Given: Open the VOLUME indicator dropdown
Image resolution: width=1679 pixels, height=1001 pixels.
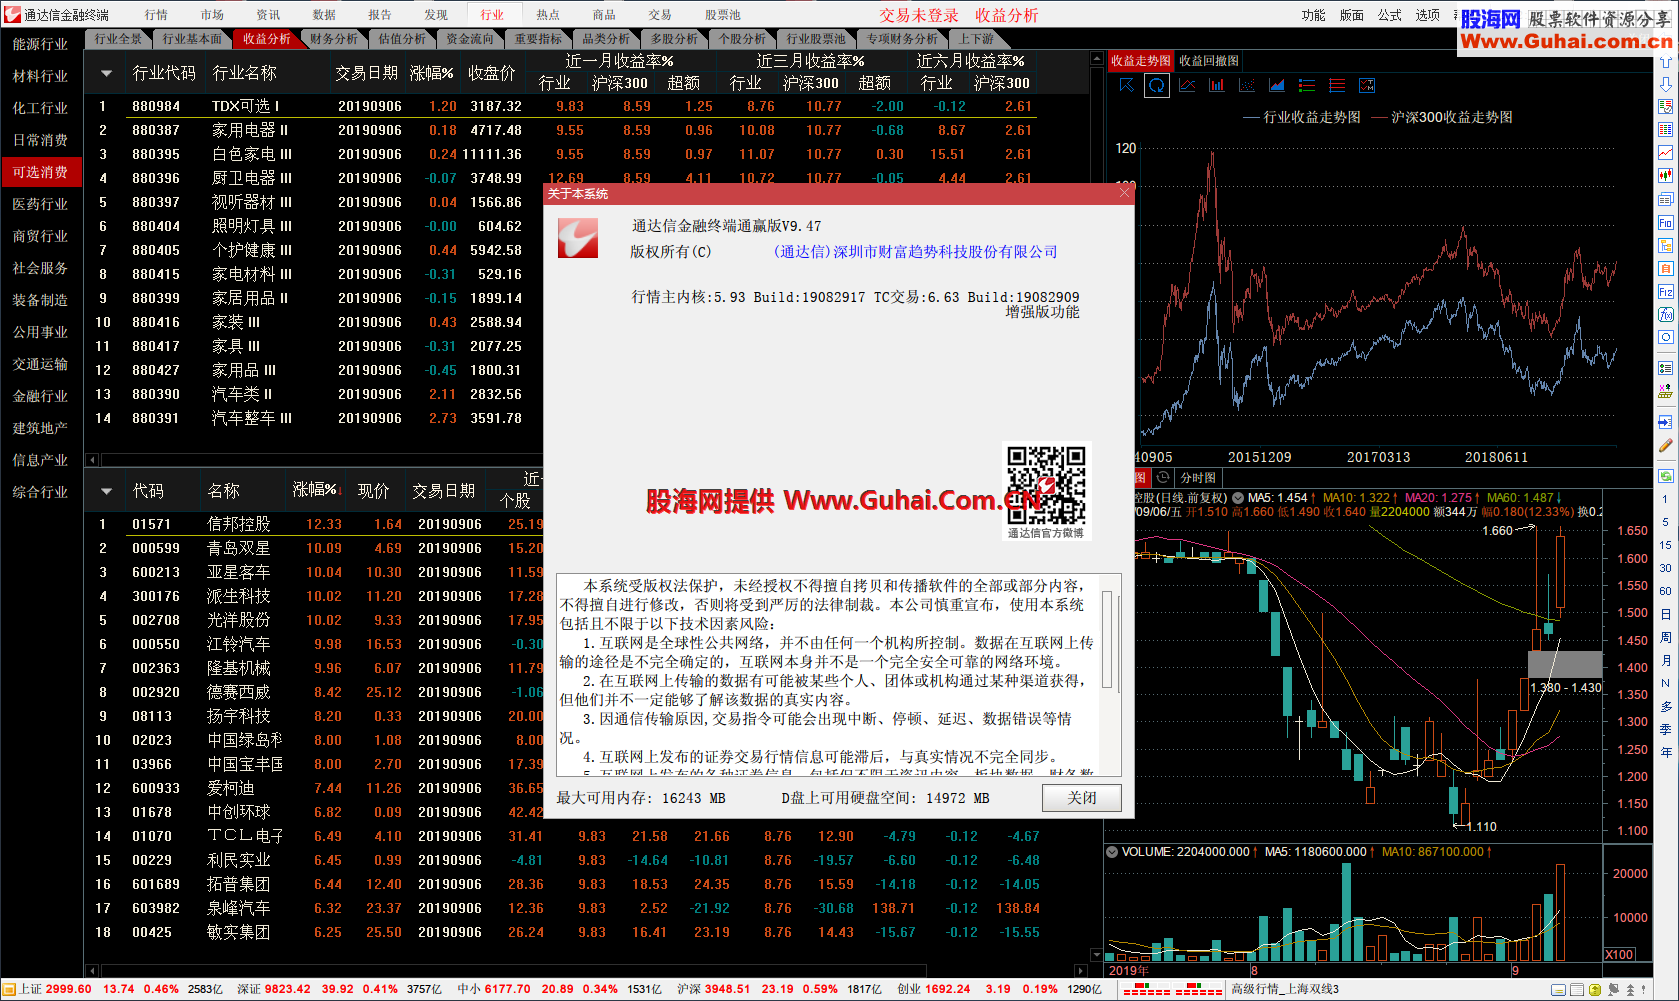Looking at the screenshot, I should click(x=1112, y=852).
